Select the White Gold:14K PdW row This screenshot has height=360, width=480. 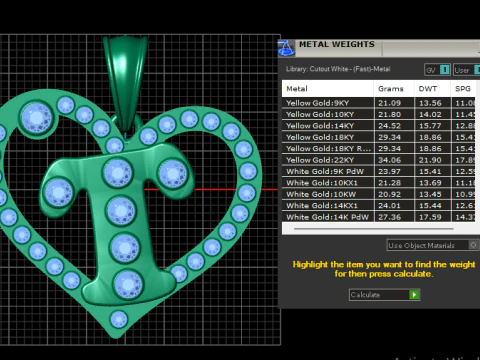tap(379, 217)
